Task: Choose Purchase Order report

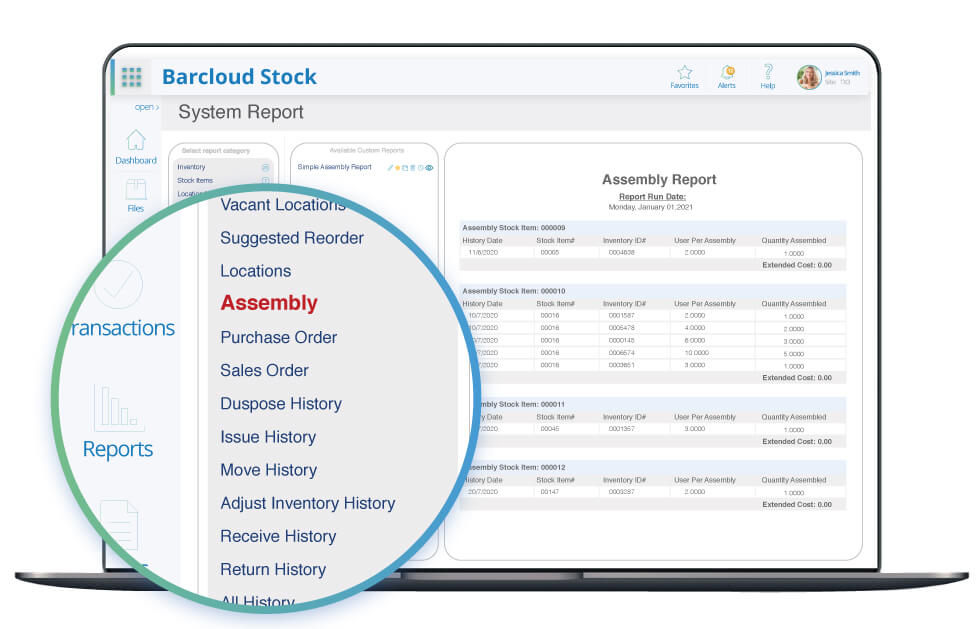Action: tap(279, 337)
